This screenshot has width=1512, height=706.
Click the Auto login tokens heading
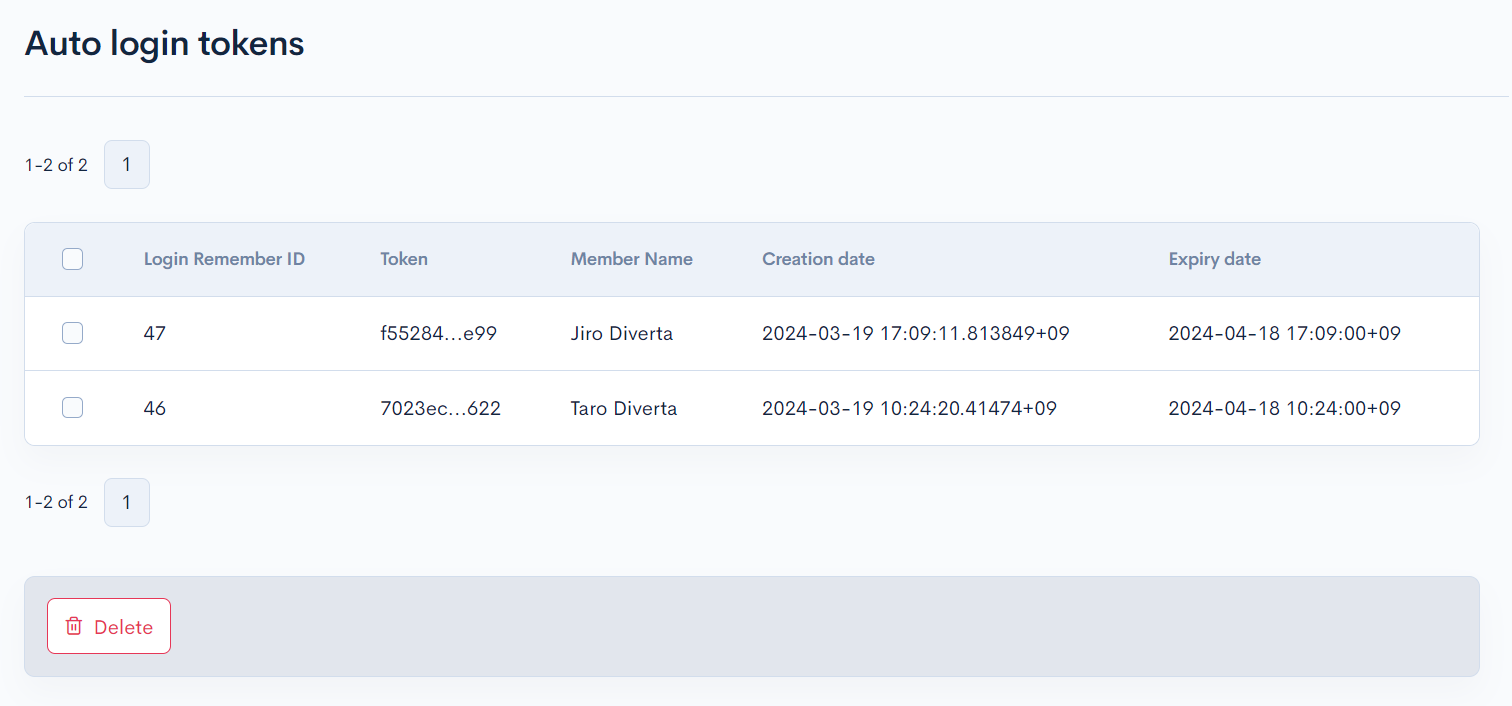point(164,44)
